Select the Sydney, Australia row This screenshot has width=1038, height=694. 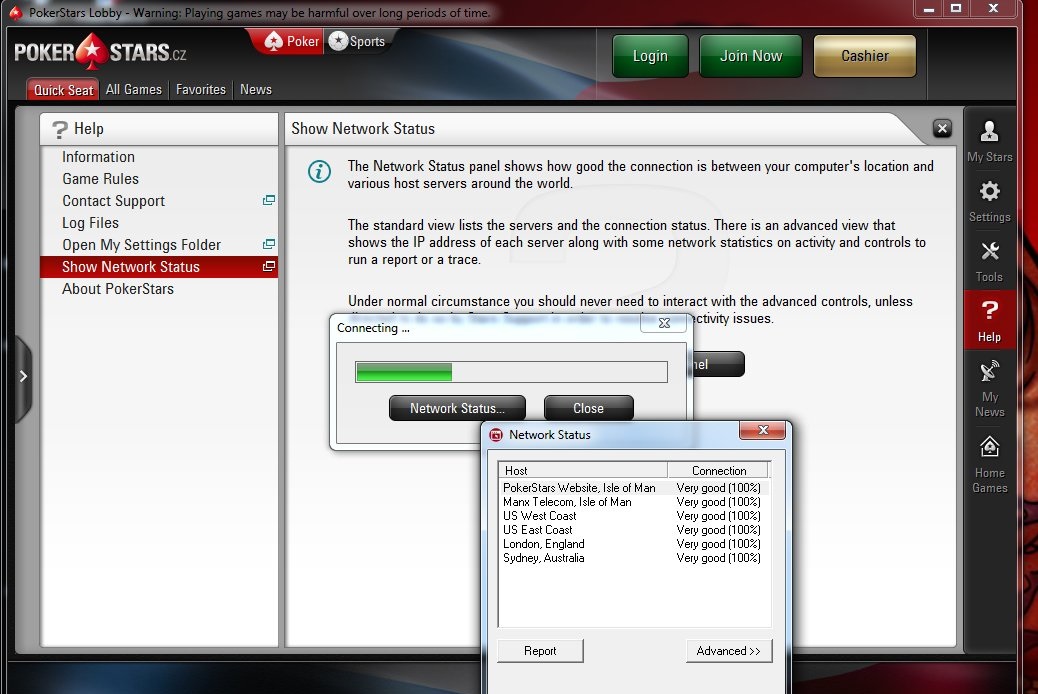(633, 558)
